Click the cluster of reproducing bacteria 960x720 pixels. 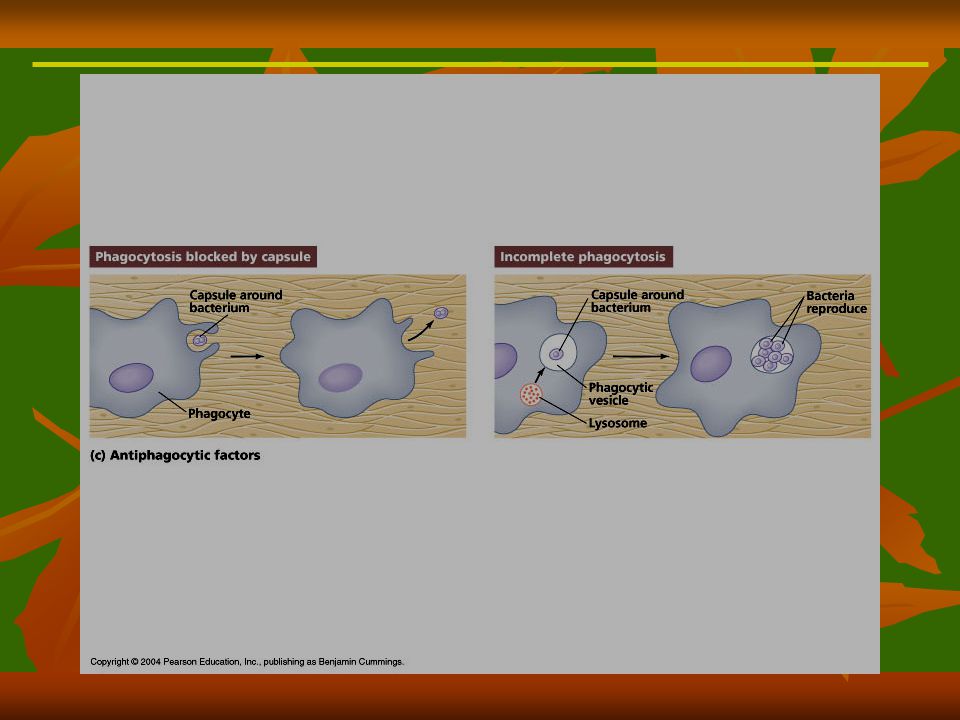[773, 354]
